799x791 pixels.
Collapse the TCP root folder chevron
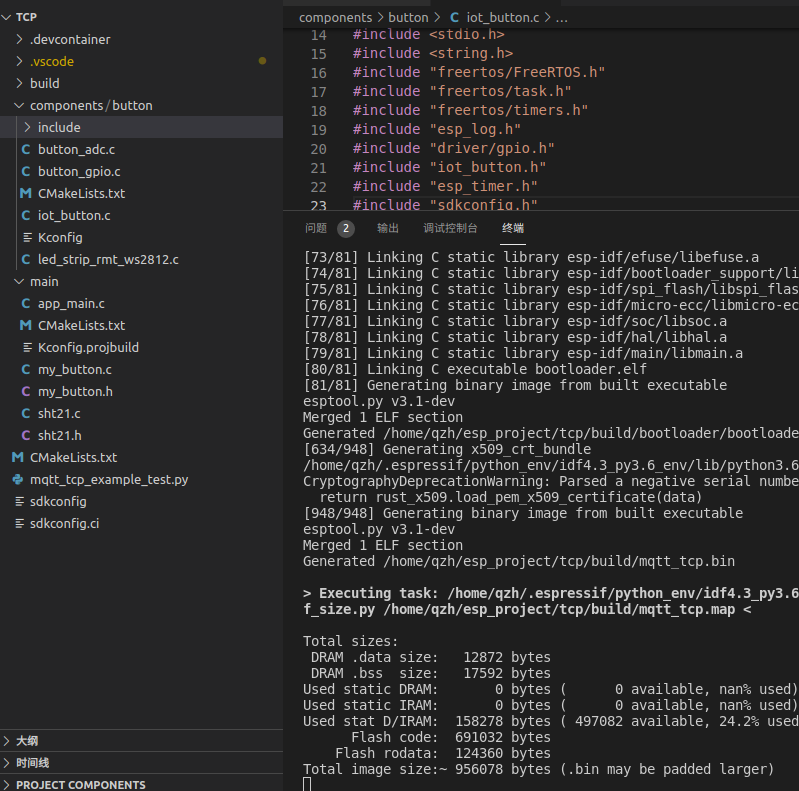(x=6, y=17)
